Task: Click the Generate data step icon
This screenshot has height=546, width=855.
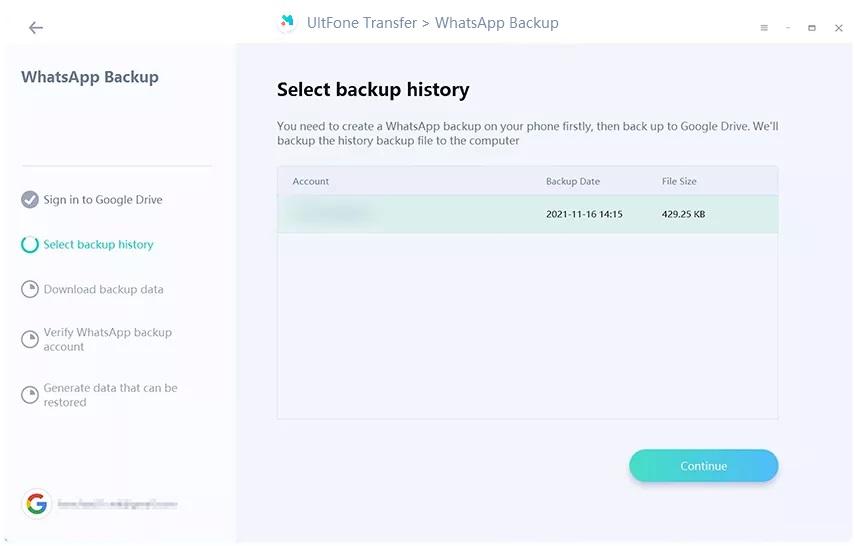Action: [x=30, y=395]
